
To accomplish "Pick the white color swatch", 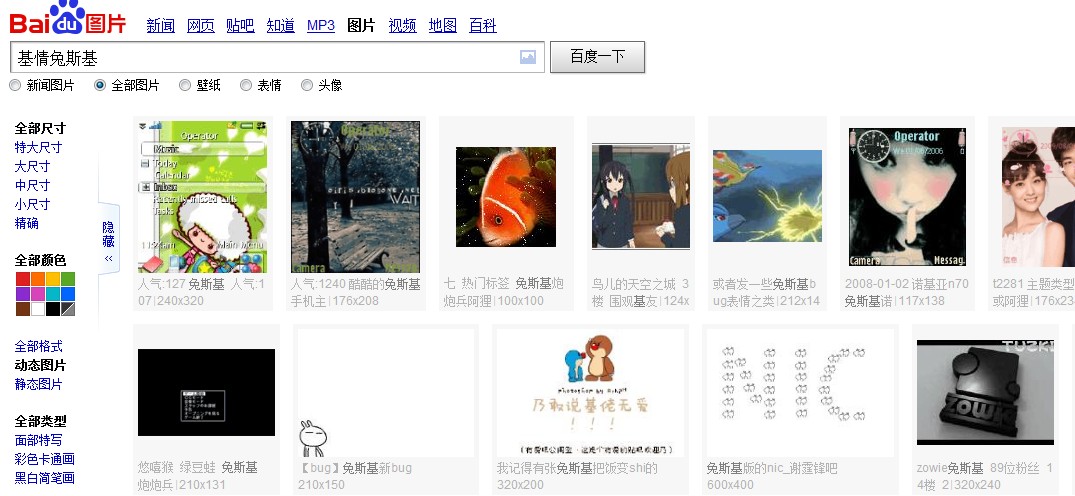I will pyautogui.click(x=38, y=309).
